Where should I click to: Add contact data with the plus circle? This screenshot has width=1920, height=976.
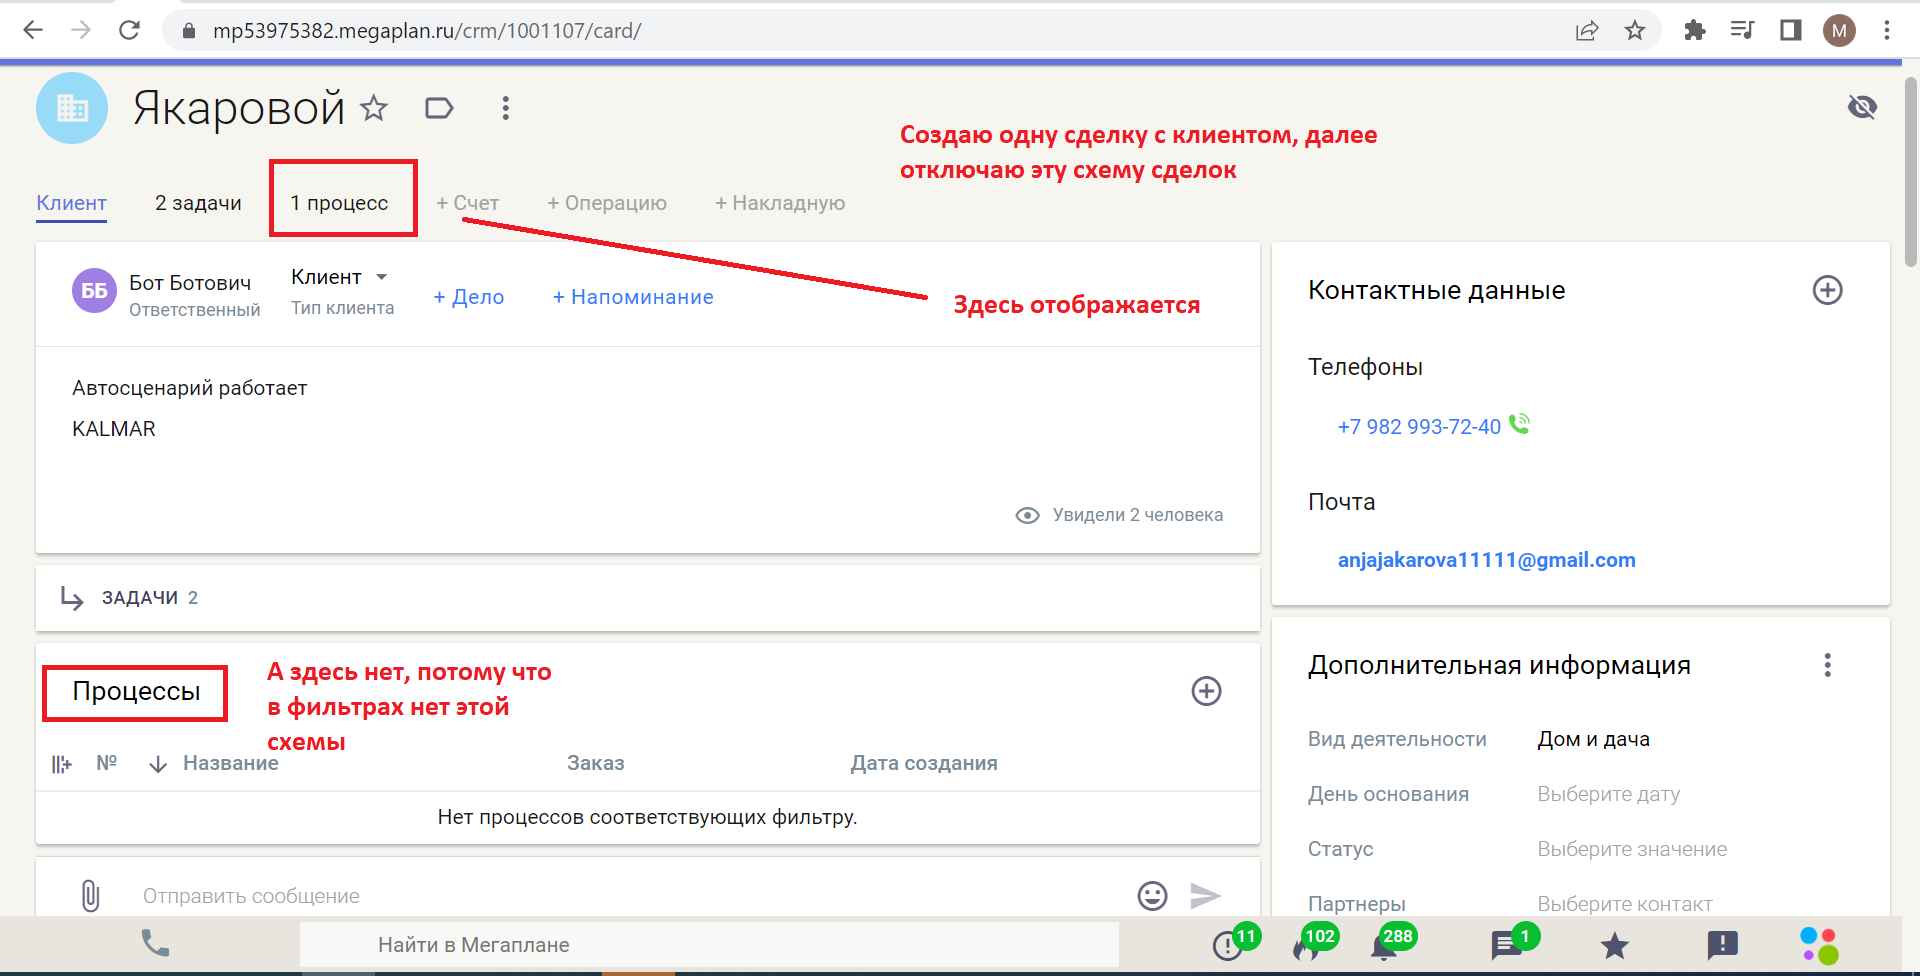pyautogui.click(x=1827, y=290)
